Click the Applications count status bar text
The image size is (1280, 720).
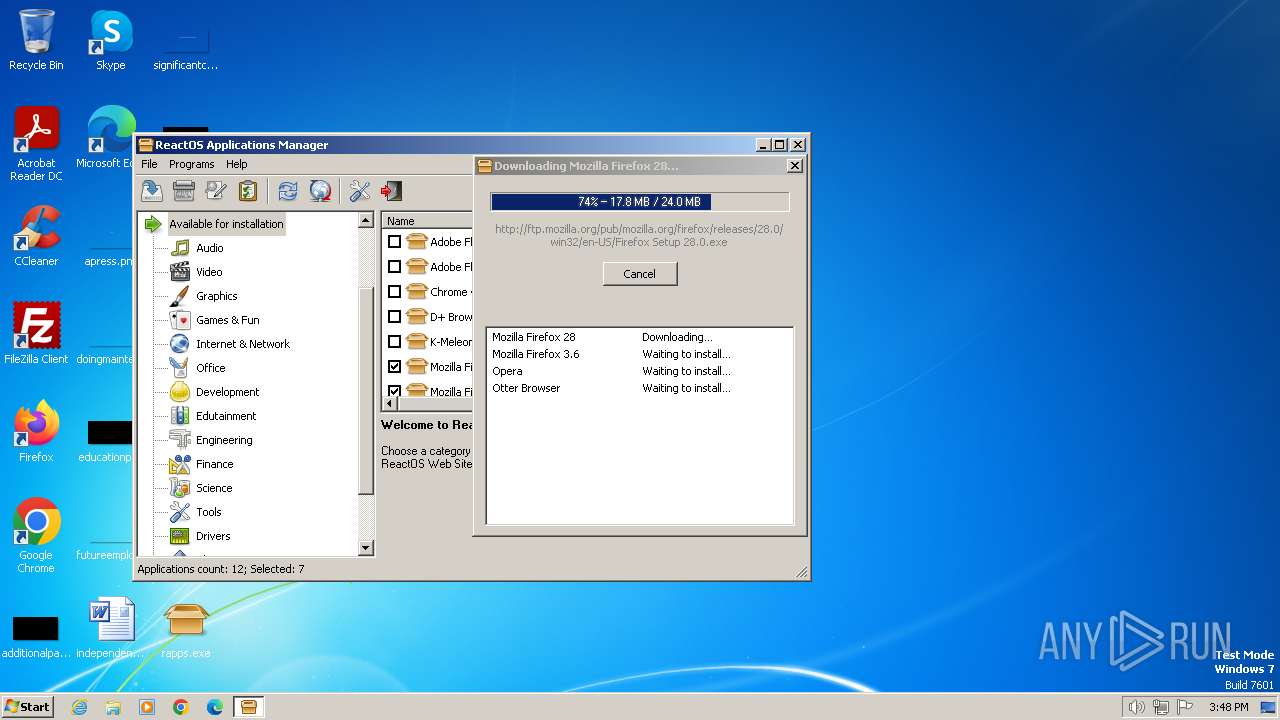pyautogui.click(x=221, y=569)
